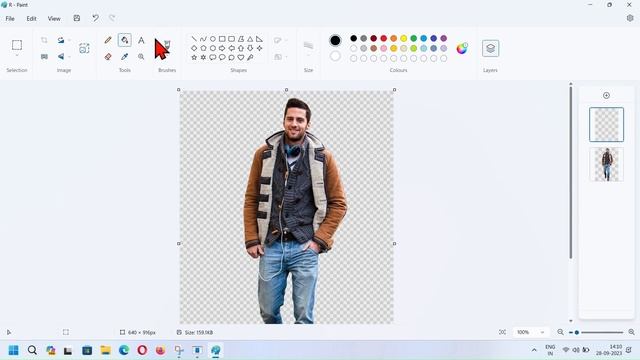640x360 pixels.
Task: Select the Down arrow shape
Action: click(x=250, y=48)
